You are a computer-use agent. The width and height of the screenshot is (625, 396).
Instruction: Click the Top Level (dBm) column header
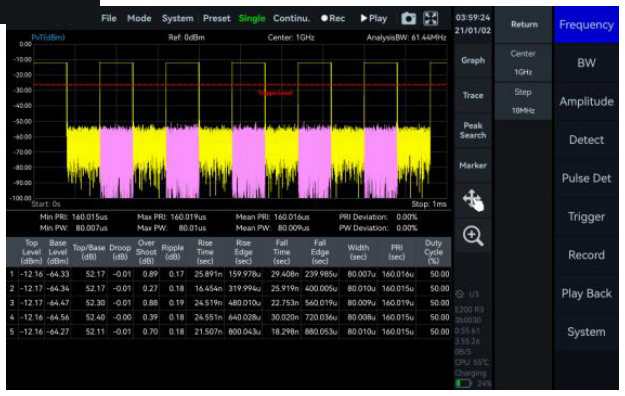[31, 252]
